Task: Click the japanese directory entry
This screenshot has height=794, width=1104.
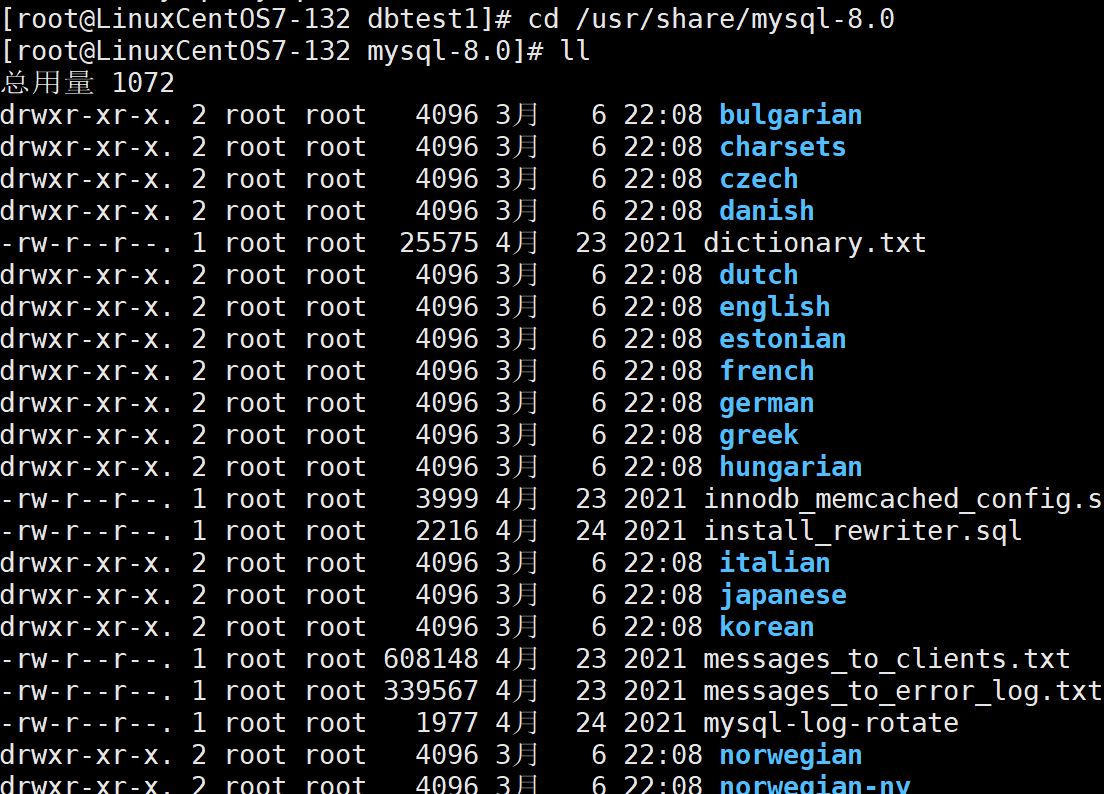Action: [x=782, y=596]
